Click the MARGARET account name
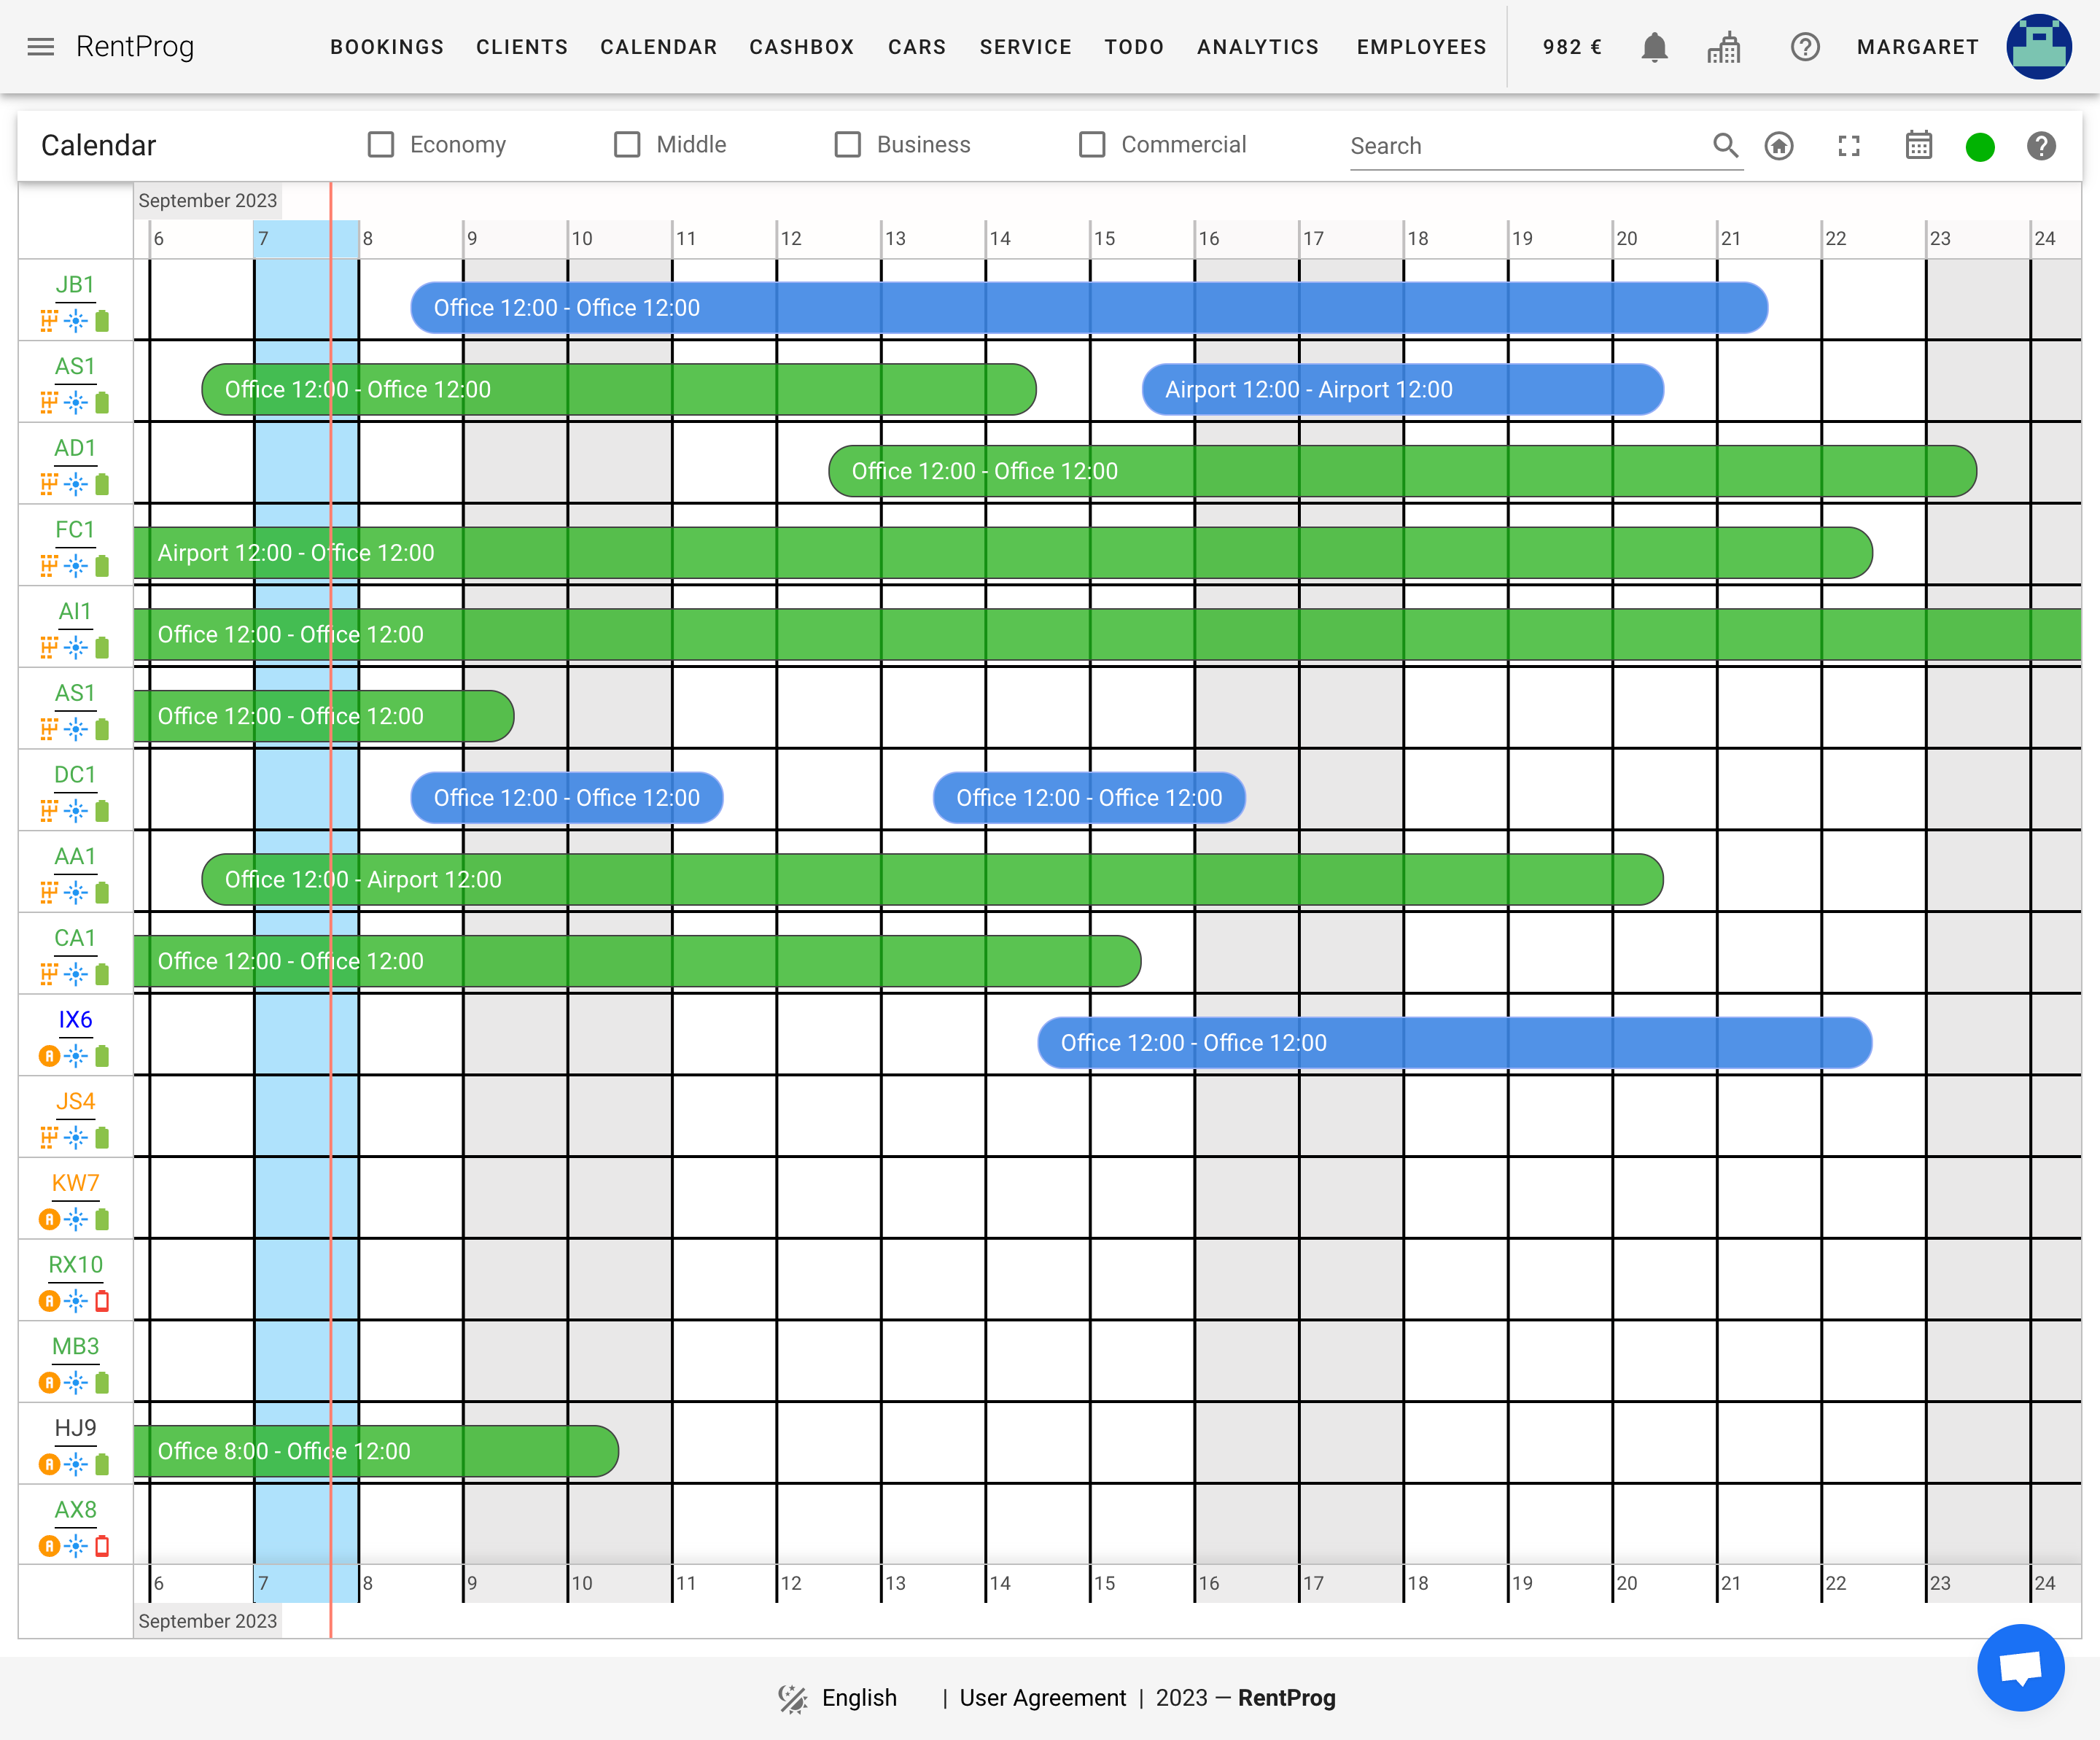 (x=1916, y=46)
